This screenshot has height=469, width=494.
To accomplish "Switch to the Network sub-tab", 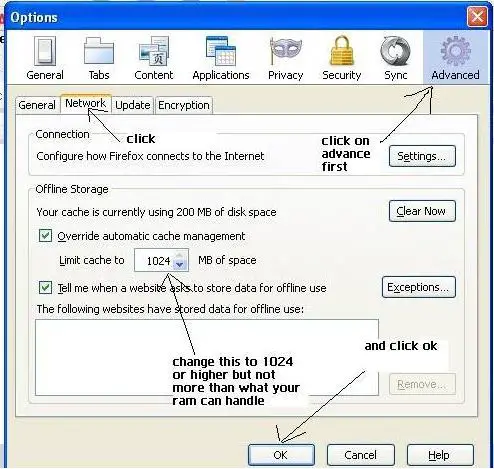I will pos(86,104).
